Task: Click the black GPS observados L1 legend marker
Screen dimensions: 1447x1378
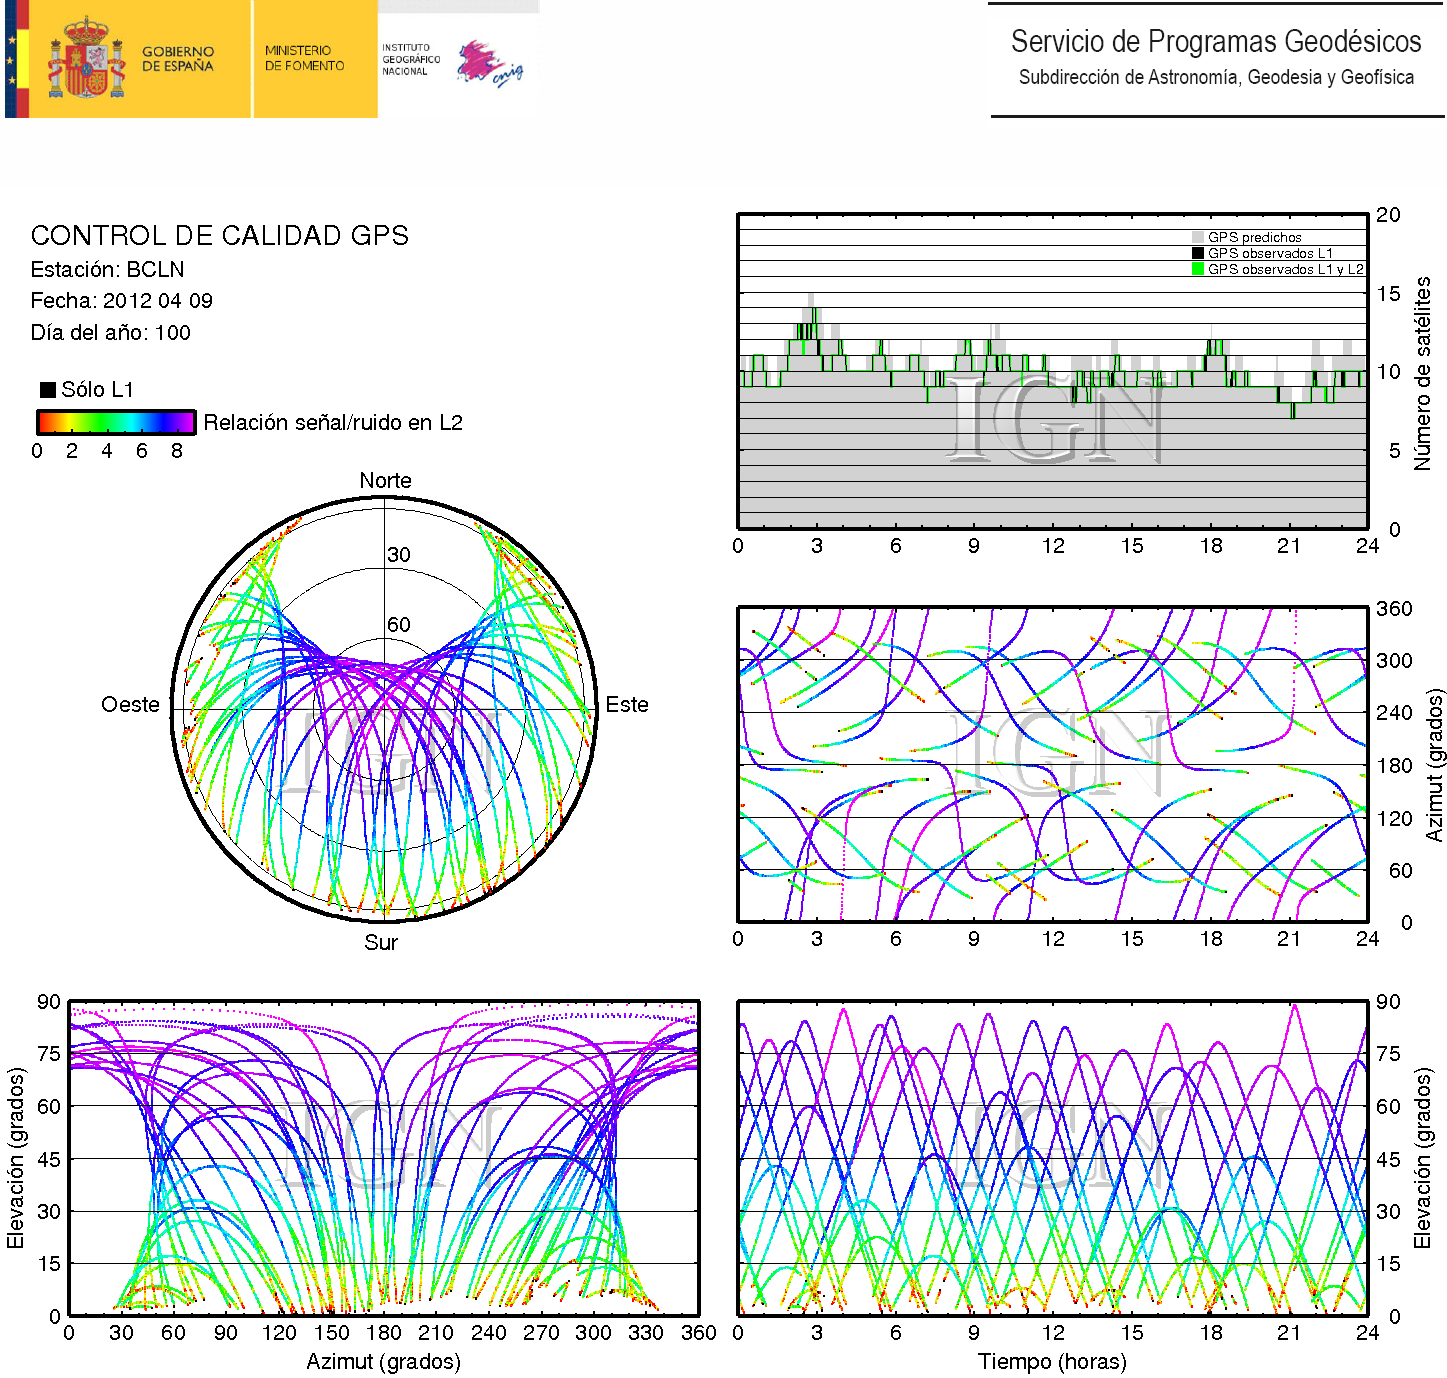Action: (1198, 254)
